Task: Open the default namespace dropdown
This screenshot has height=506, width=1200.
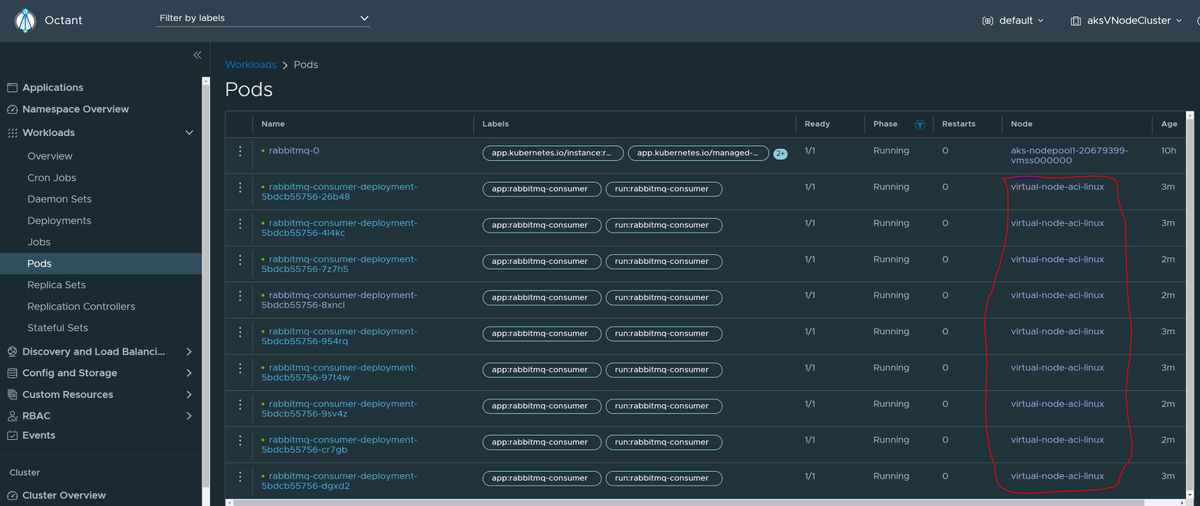Action: pos(1013,20)
